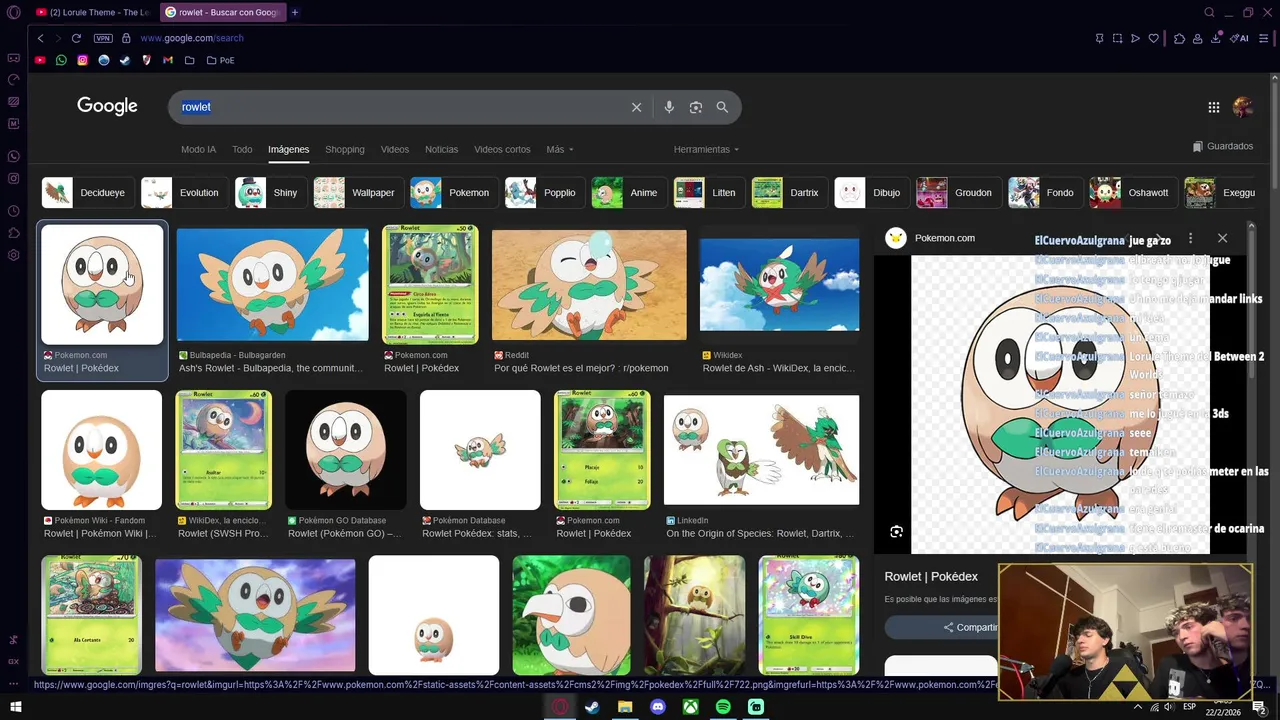
Task: Search by image with camera lens icon
Action: point(696,107)
